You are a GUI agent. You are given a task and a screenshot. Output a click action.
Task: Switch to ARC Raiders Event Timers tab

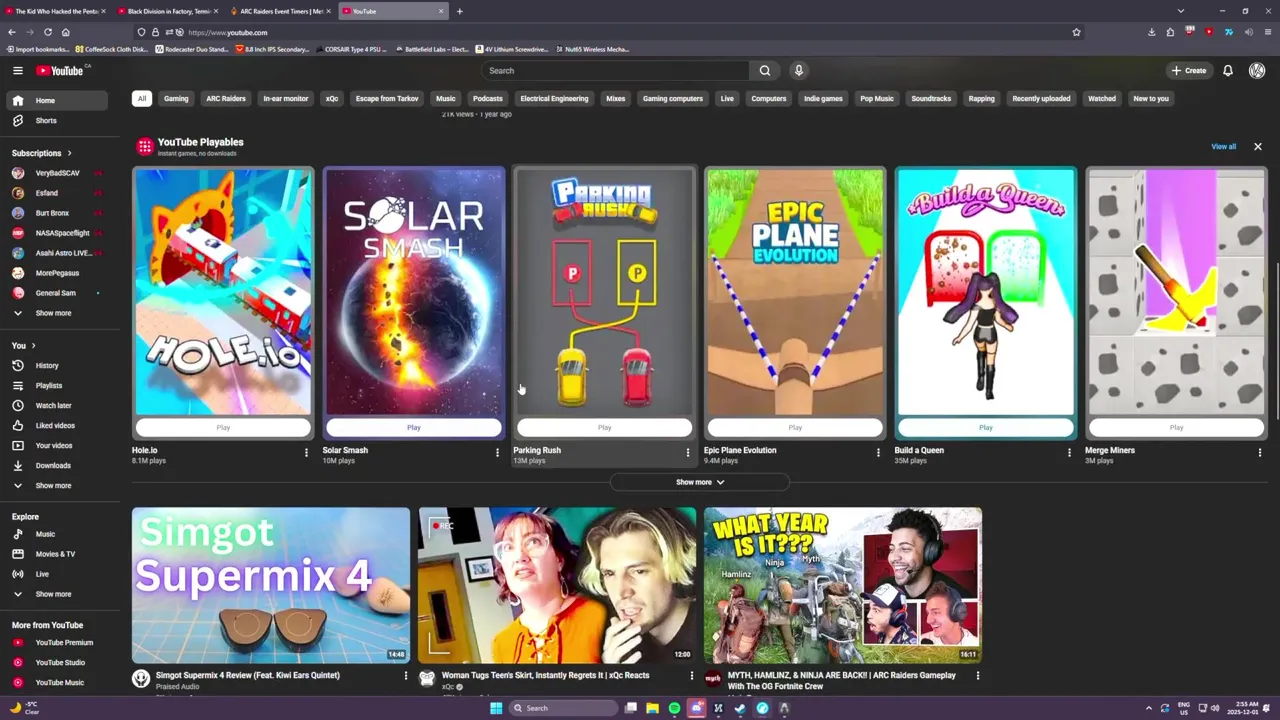click(x=280, y=11)
